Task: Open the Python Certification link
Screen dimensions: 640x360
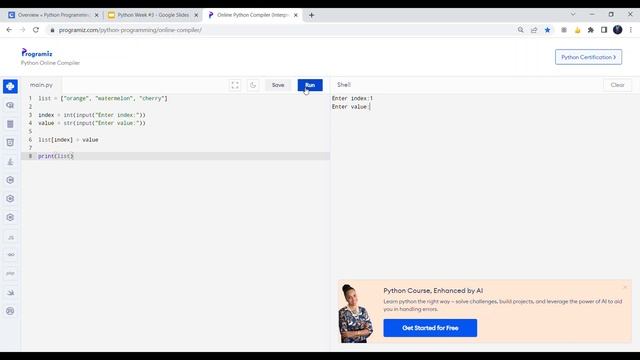Action: tap(588, 57)
